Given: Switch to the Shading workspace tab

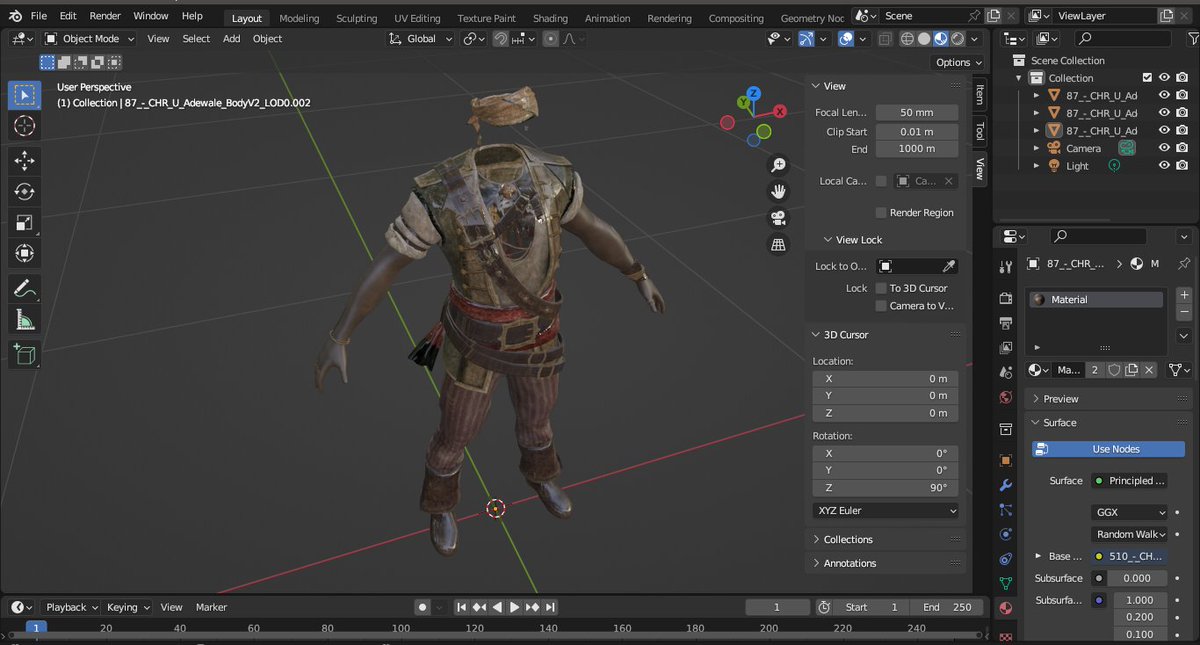Looking at the screenshot, I should (550, 18).
